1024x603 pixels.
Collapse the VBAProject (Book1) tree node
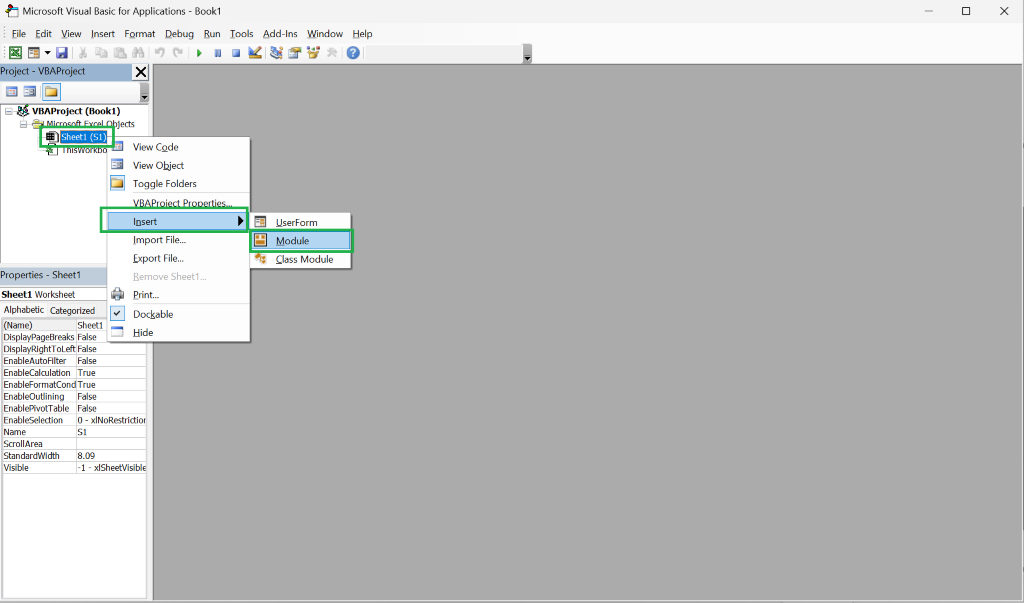[x=8, y=111]
